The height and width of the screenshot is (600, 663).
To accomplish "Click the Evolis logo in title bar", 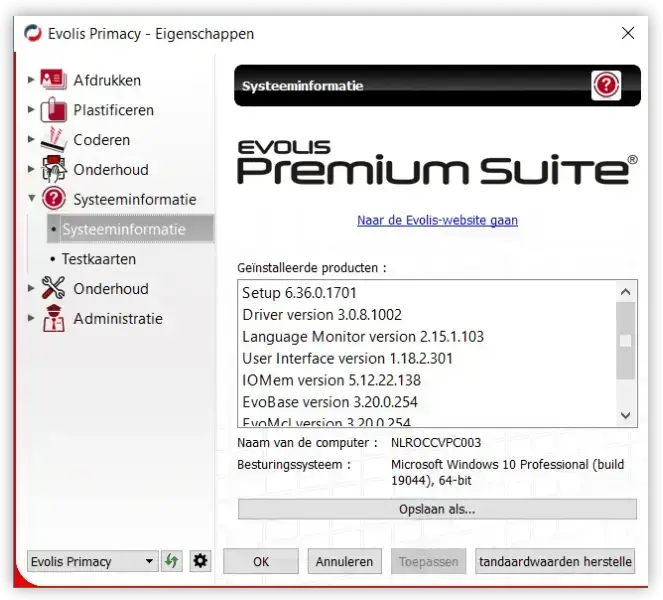I will point(33,33).
